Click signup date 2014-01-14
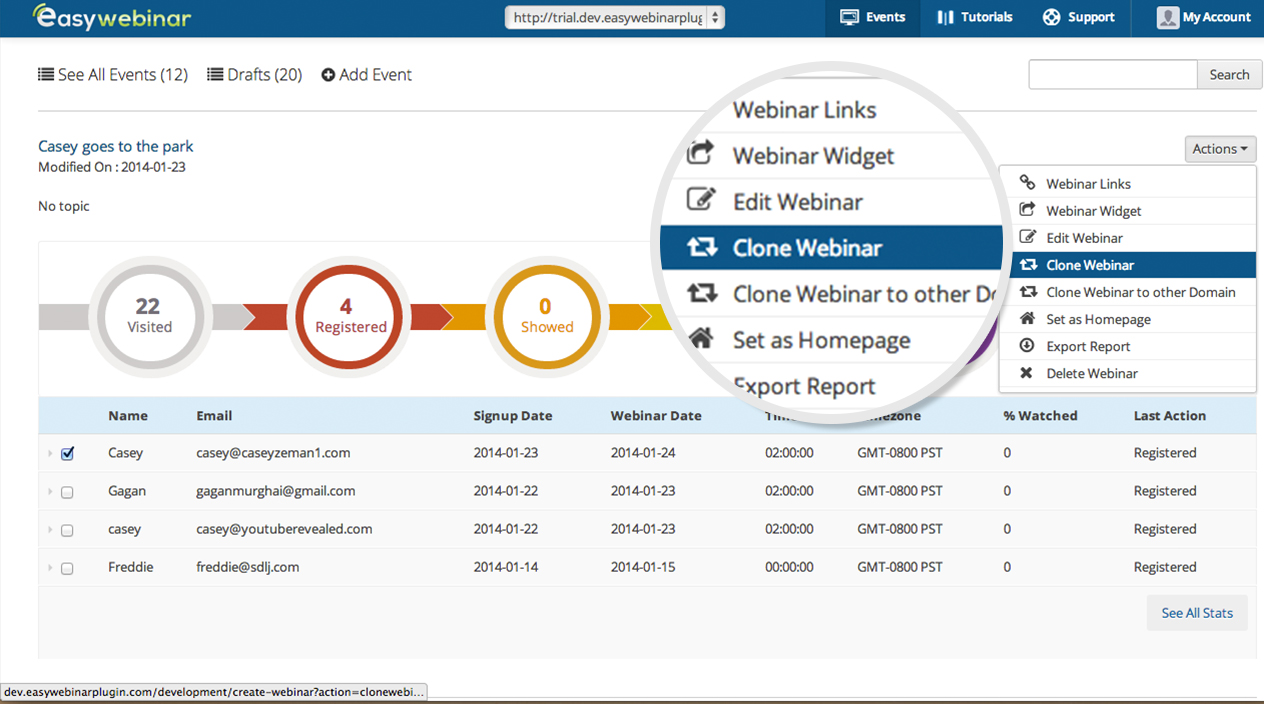The width and height of the screenshot is (1264, 704). pos(506,567)
